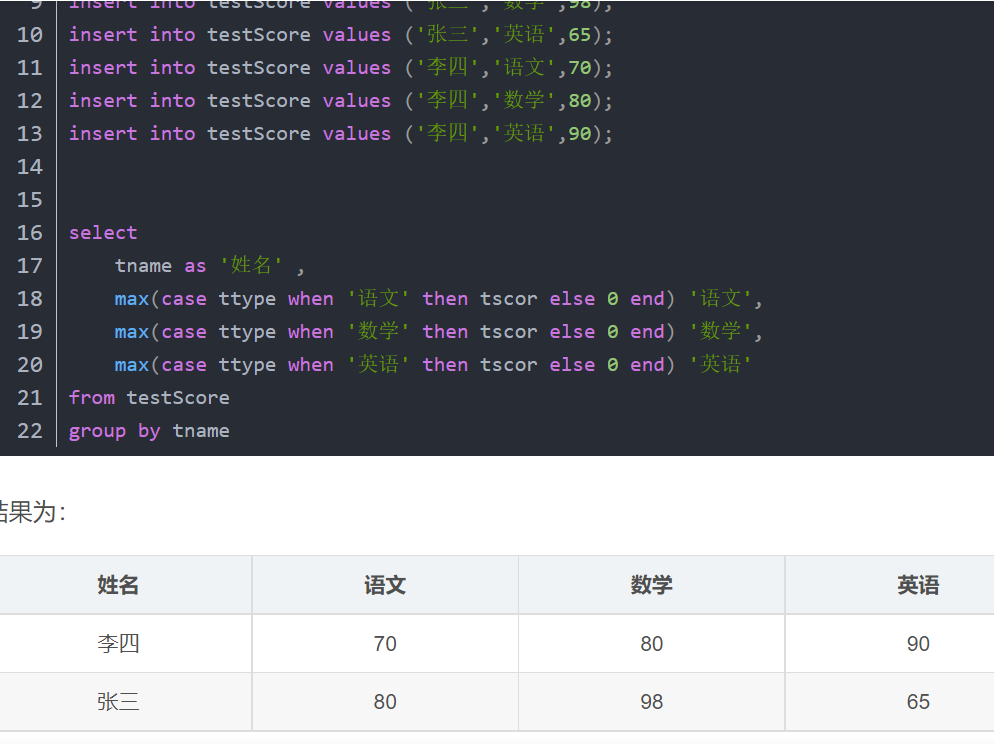
Task: Click line number 22 in the gutter
Action: click(30, 430)
